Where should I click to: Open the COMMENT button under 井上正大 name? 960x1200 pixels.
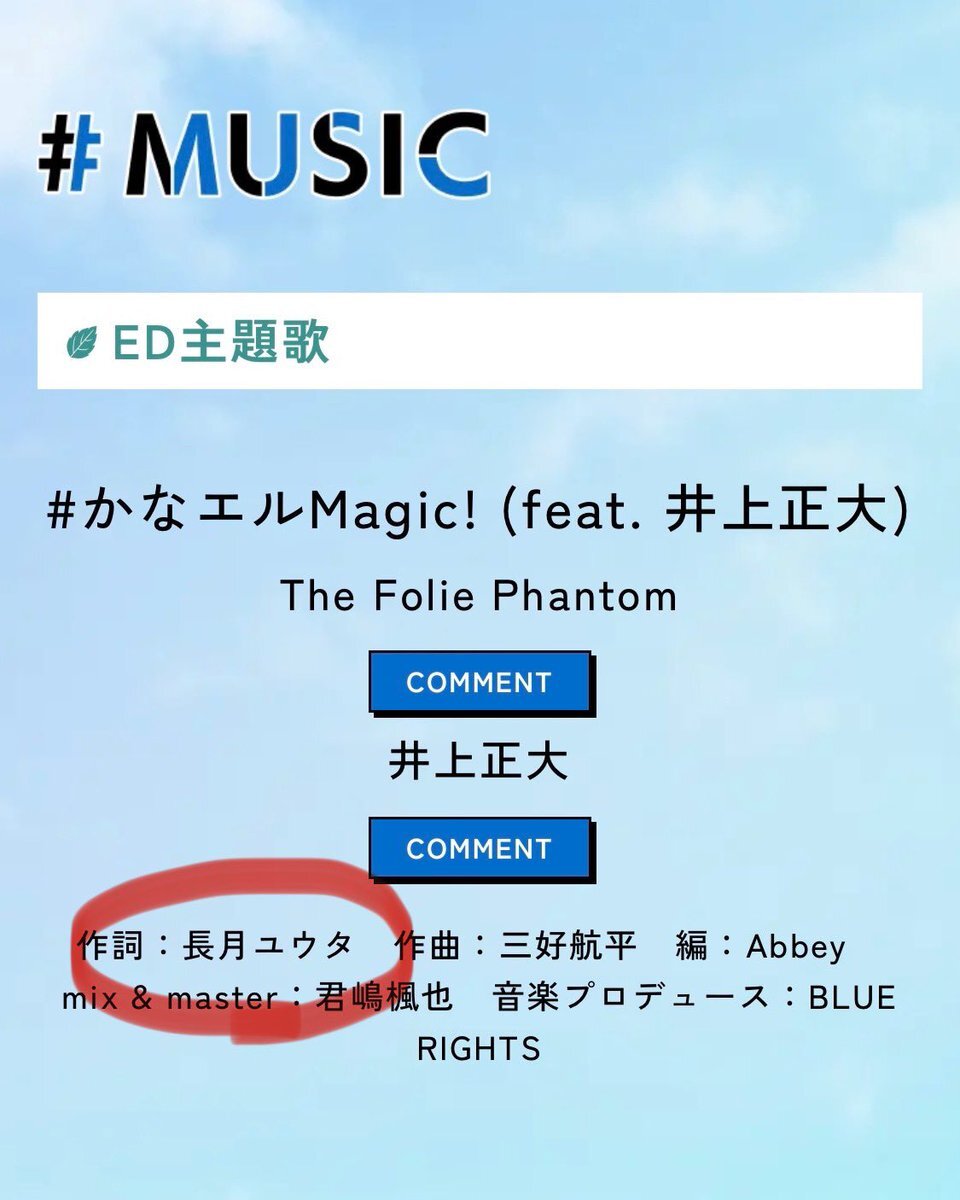[x=479, y=849]
